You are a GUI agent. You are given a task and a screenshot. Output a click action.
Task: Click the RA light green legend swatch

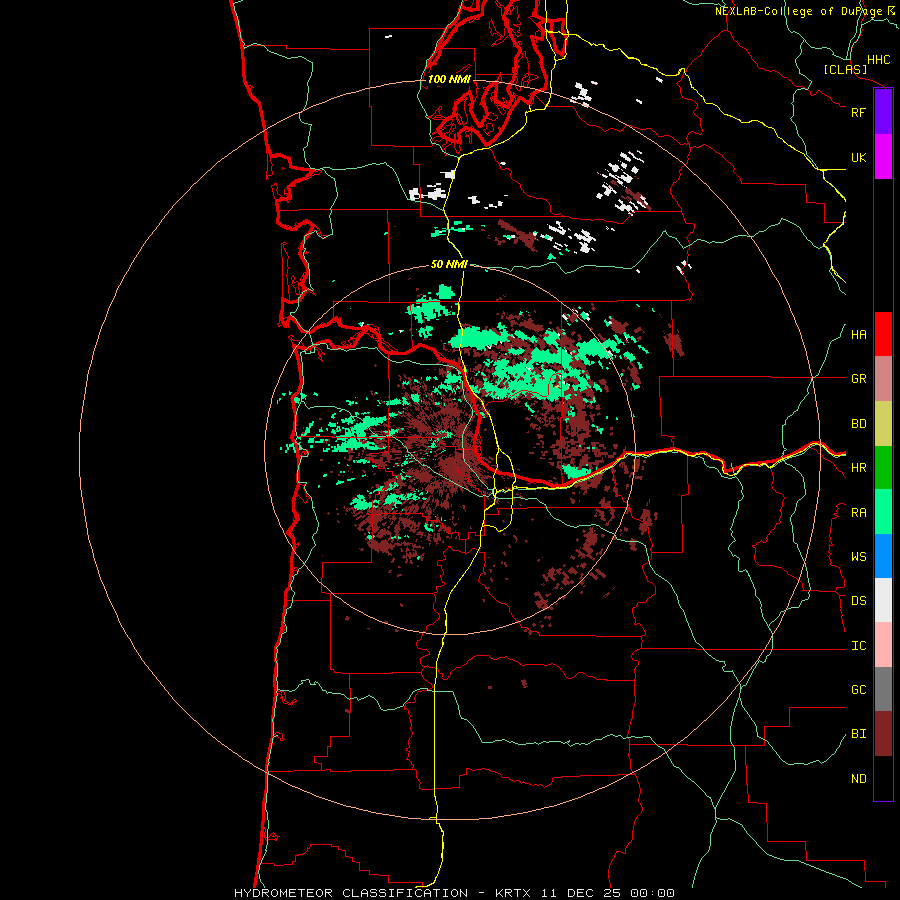click(x=883, y=512)
